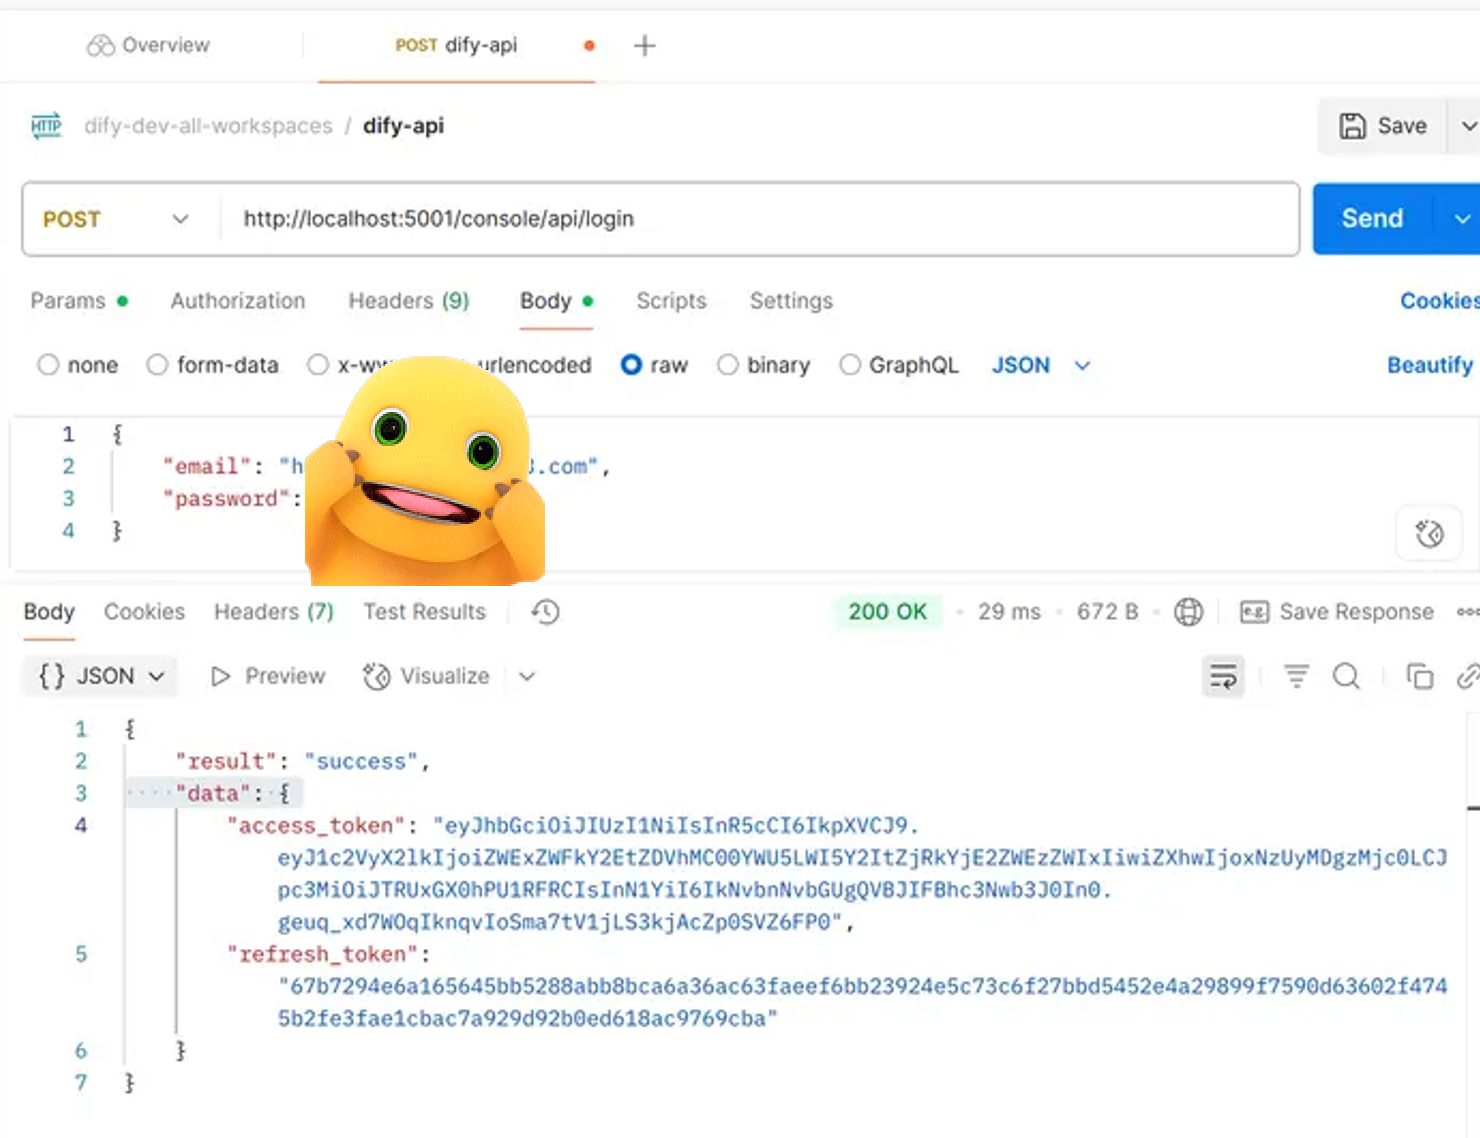Image resolution: width=1480 pixels, height=1138 pixels.
Task: Send the login request
Action: 1372,219
